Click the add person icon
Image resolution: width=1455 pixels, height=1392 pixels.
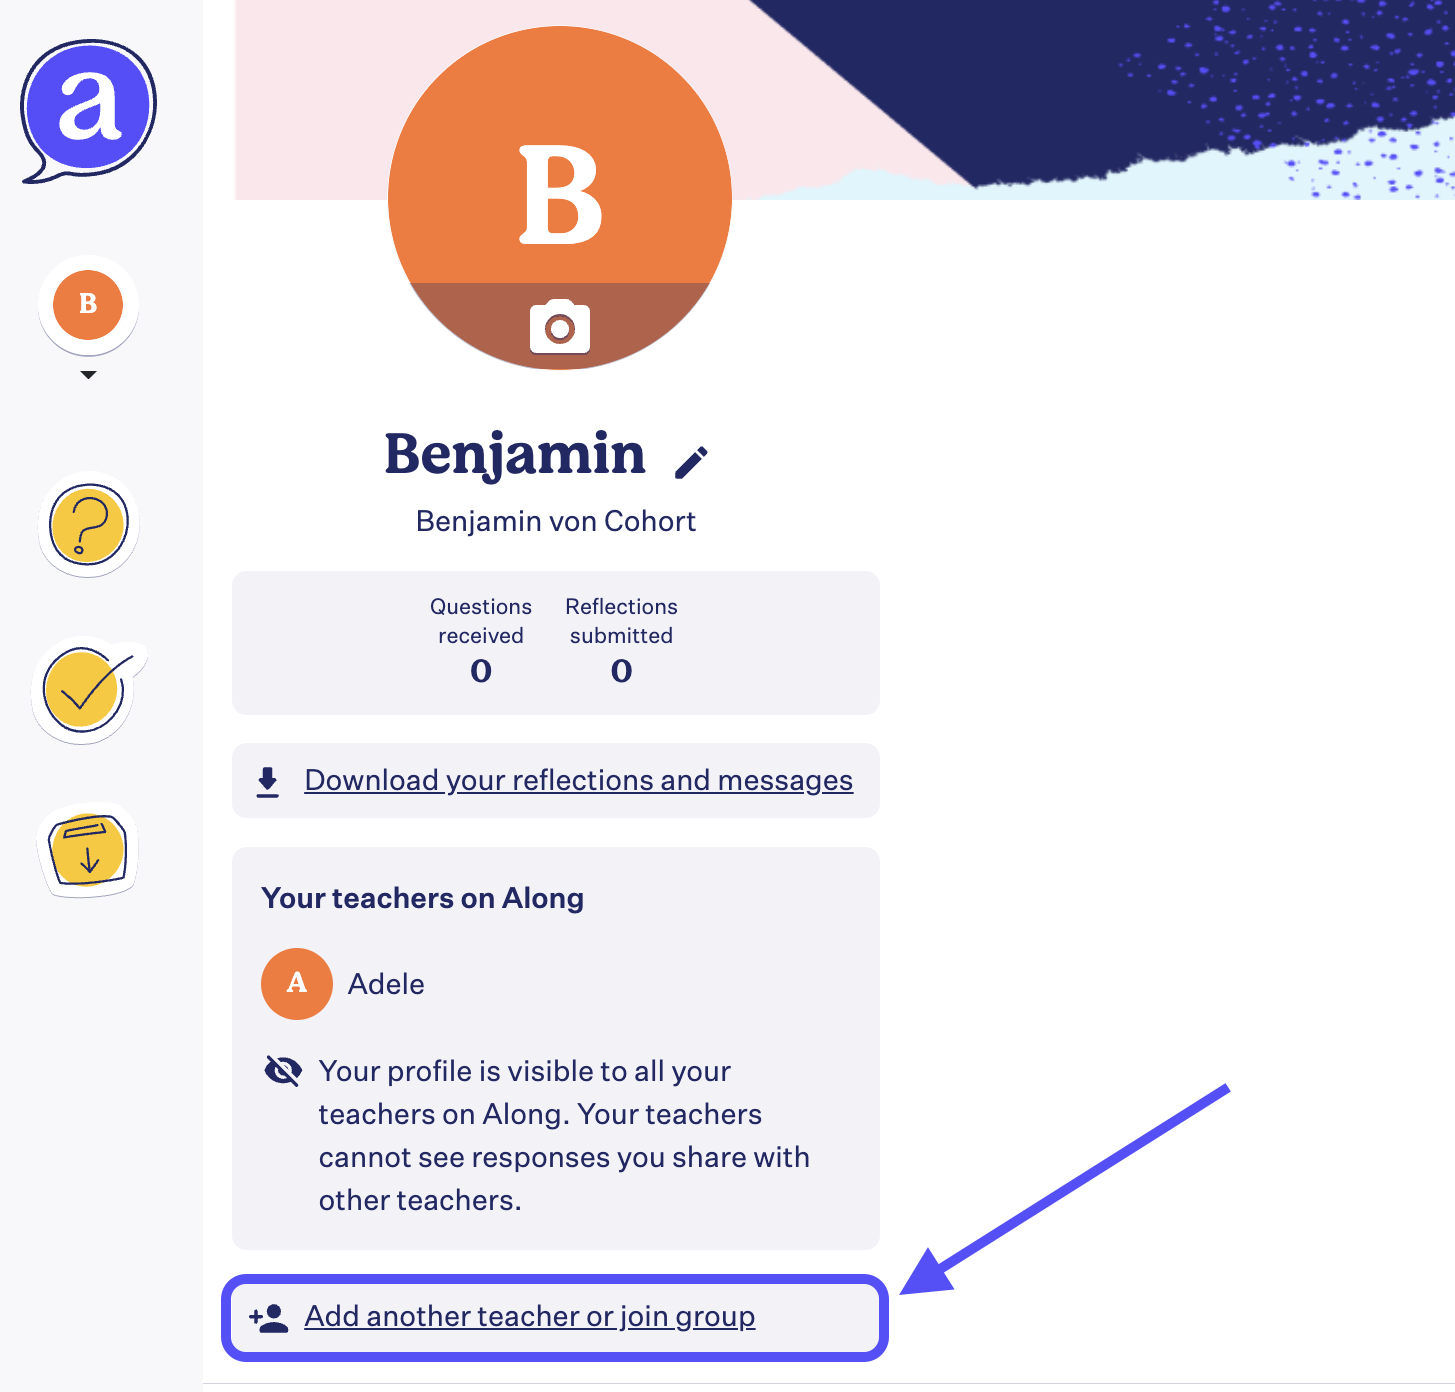(x=269, y=1318)
